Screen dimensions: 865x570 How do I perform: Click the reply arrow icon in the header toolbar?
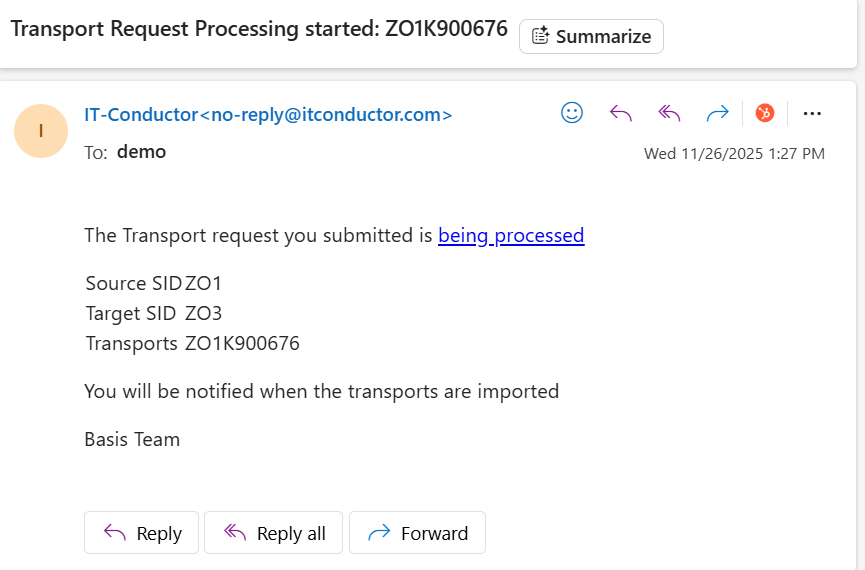pos(621,113)
